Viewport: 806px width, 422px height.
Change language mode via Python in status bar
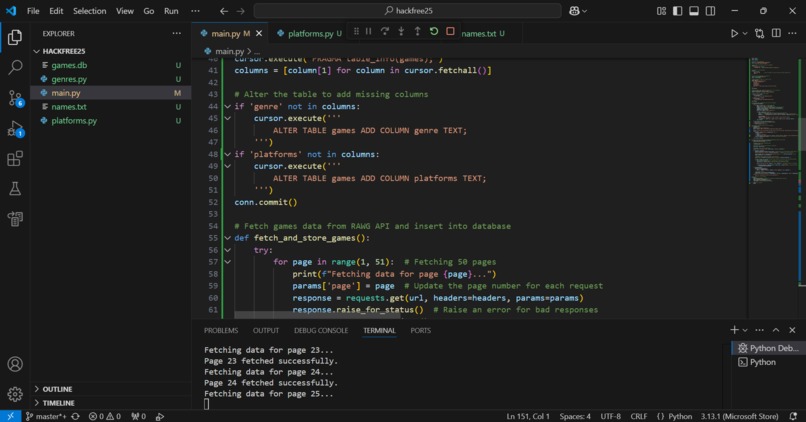coord(680,416)
